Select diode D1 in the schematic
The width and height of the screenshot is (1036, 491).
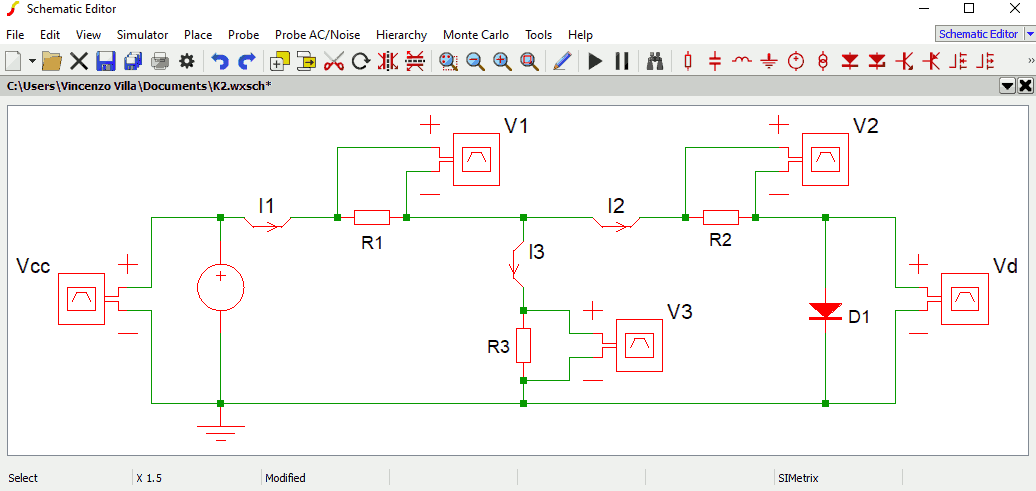[825, 311]
